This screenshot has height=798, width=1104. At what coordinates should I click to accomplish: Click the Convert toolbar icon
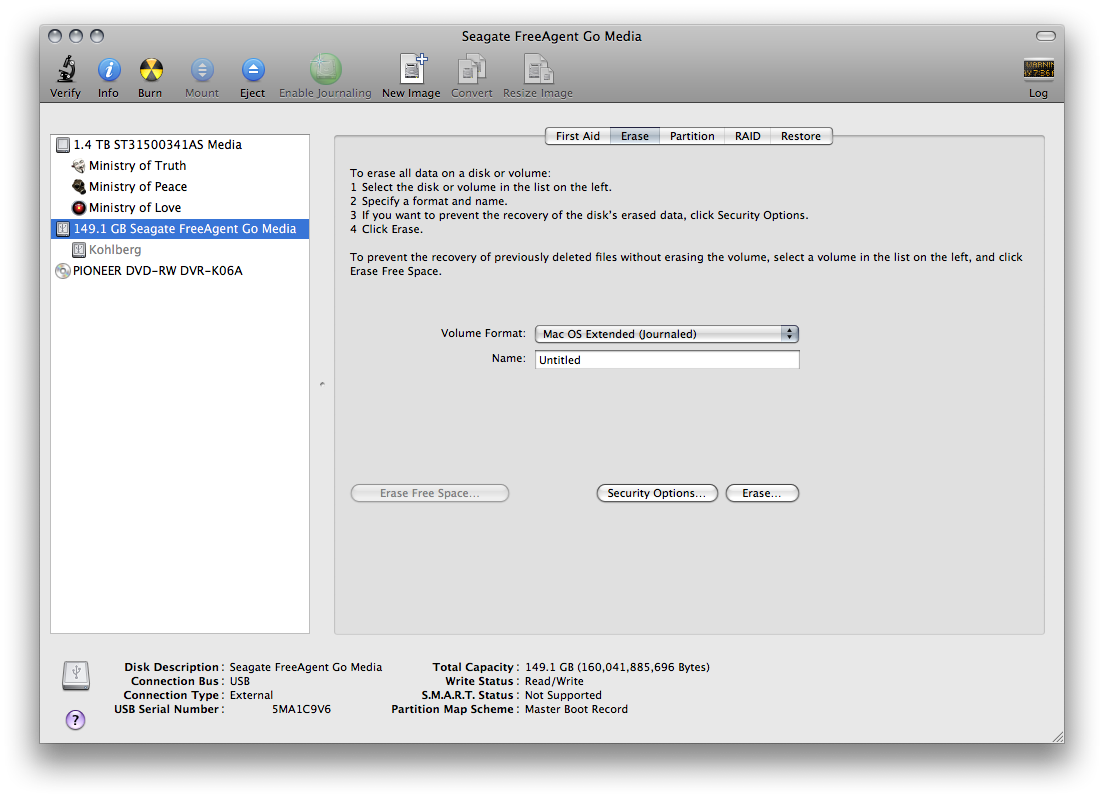pos(471,69)
